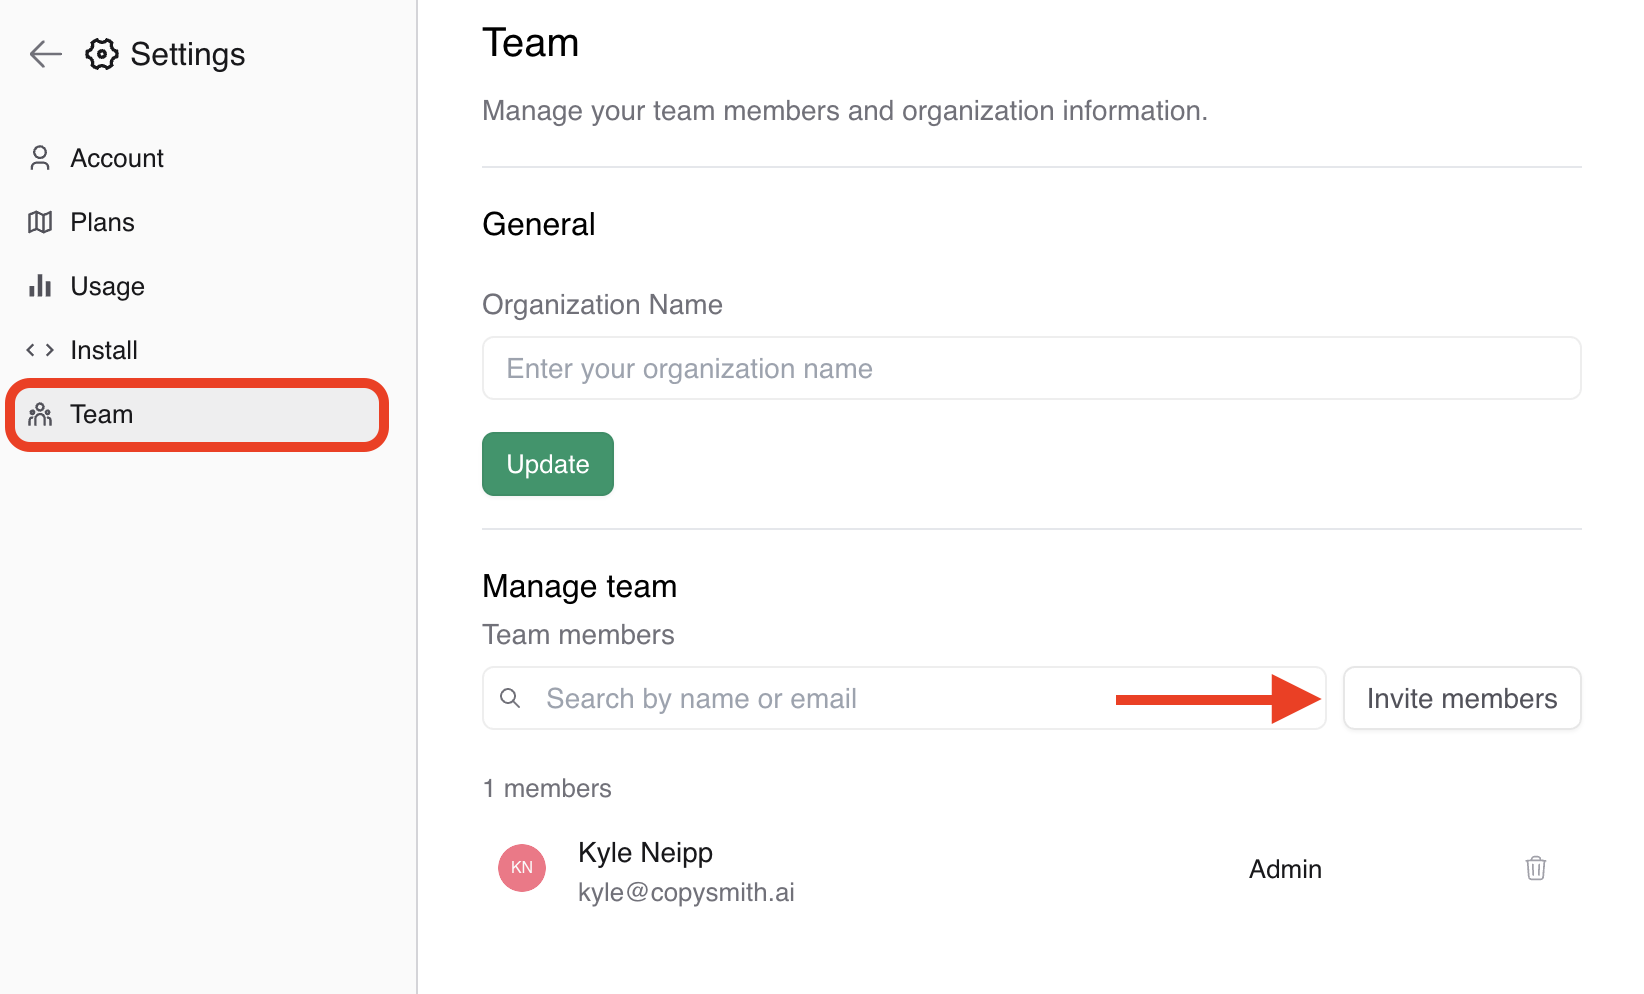Viewport: 1644px width, 994px height.
Task: Select the Team sidebar label
Action: coord(101,414)
